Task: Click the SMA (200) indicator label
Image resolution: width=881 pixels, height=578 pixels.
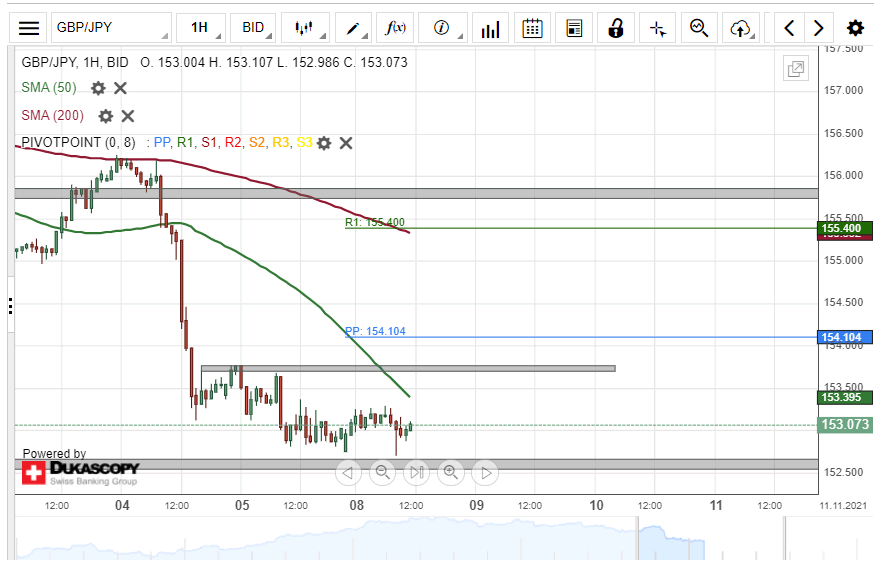Action: (52, 116)
